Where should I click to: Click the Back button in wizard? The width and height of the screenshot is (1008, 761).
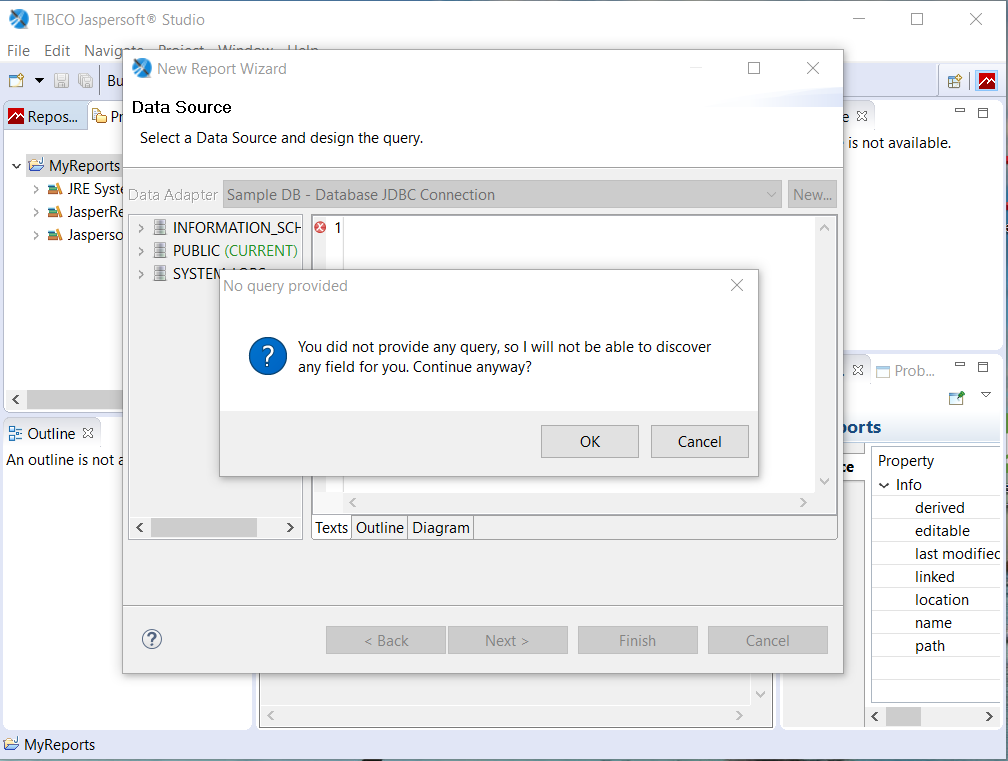pos(386,640)
